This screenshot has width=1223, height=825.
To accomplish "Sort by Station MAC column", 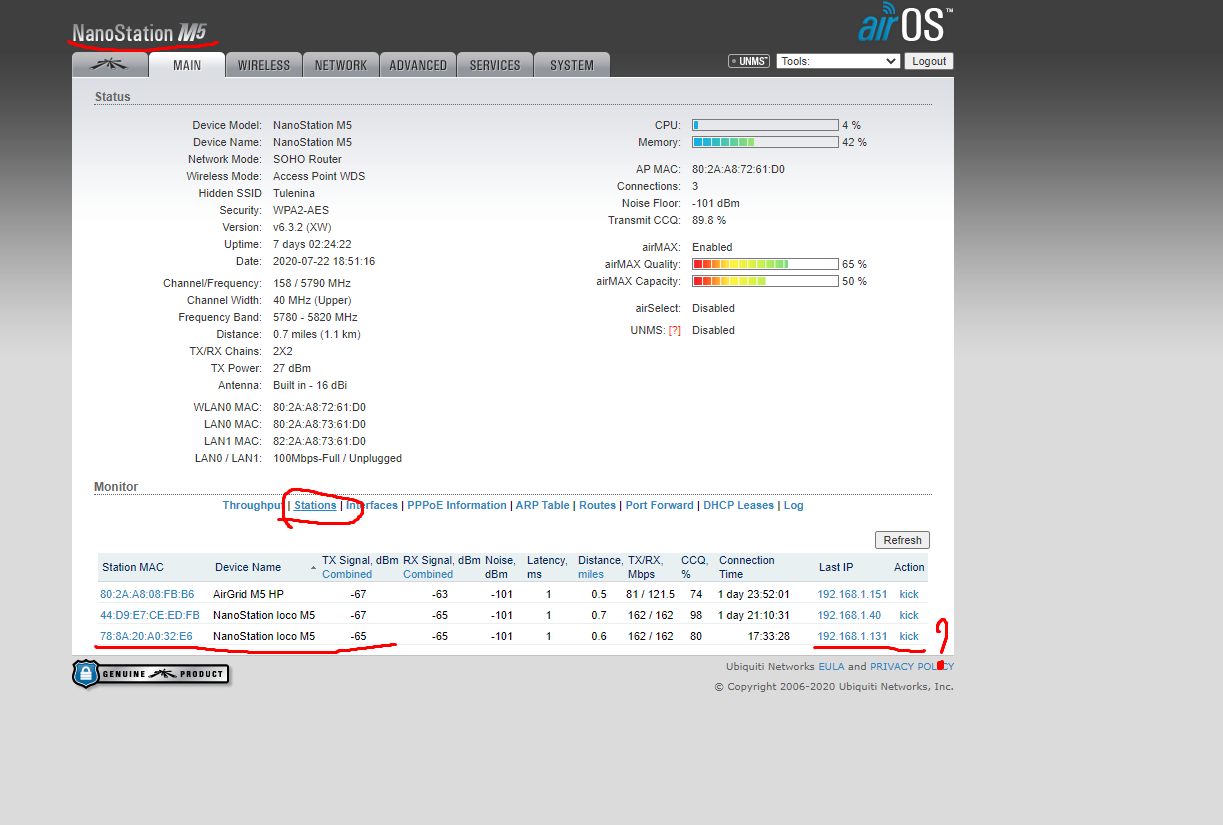I will pyautogui.click(x=133, y=567).
